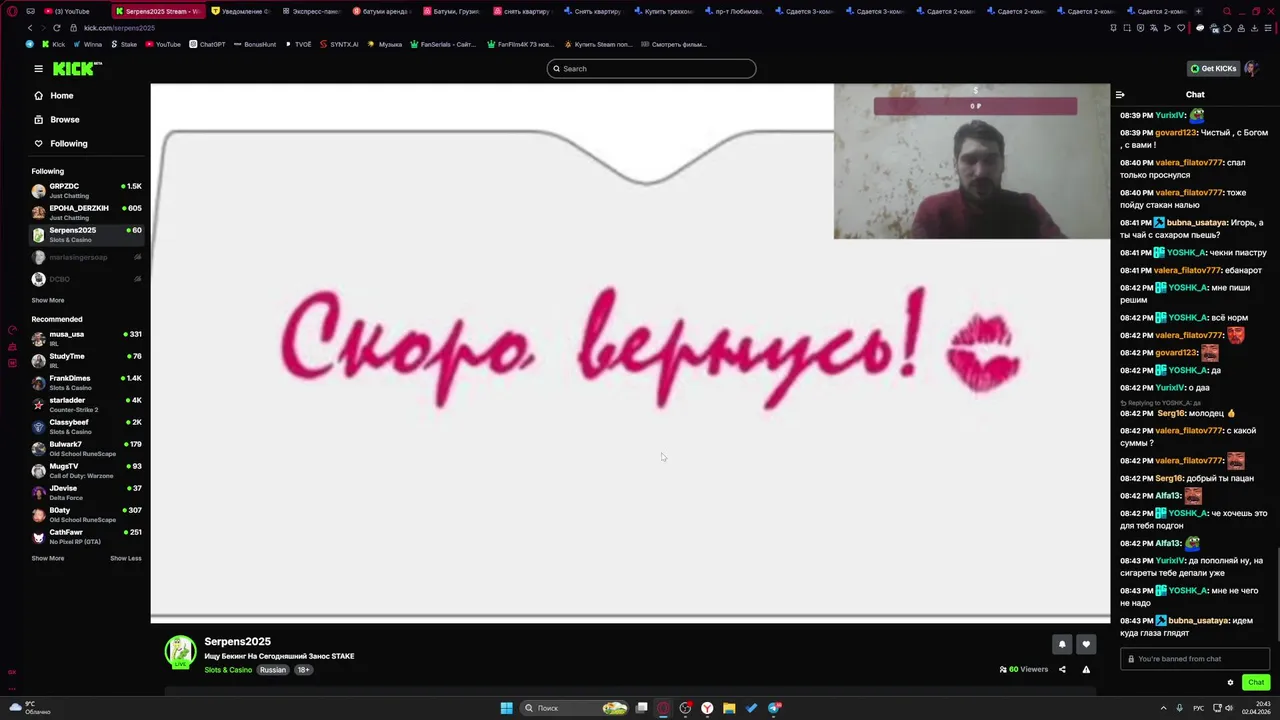The height and width of the screenshot is (720, 1280).
Task: Switch to Экспресс-панель tab
Action: [x=311, y=11]
